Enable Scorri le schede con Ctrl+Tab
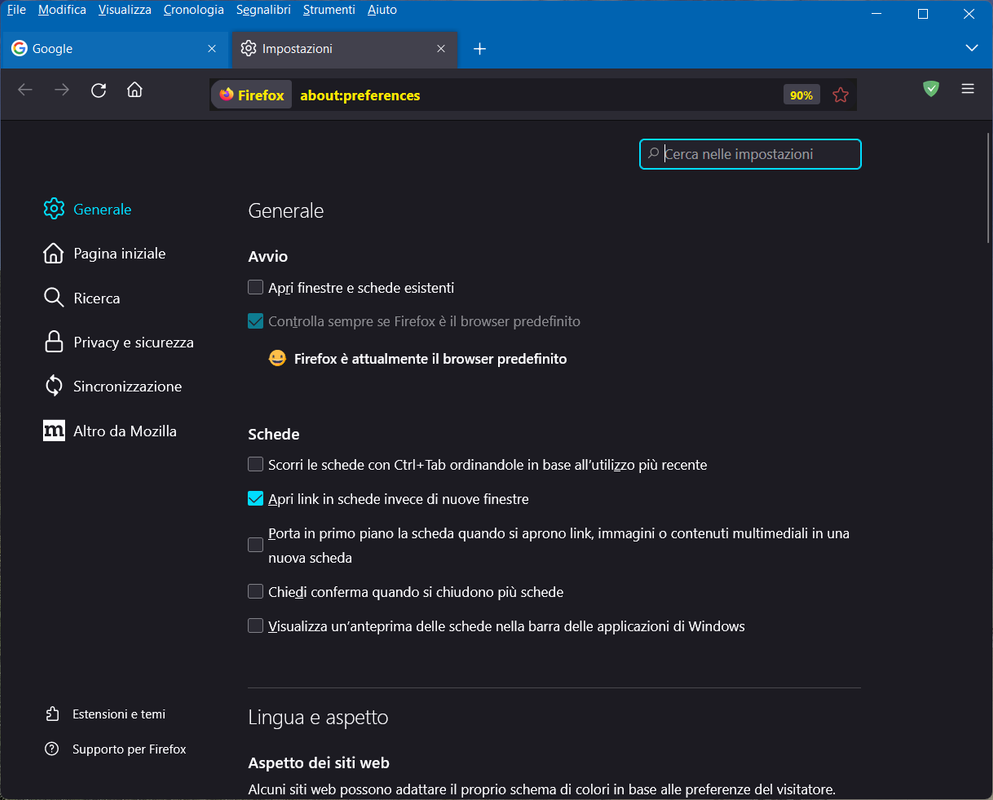Viewport: 993px width, 800px height. pos(255,464)
